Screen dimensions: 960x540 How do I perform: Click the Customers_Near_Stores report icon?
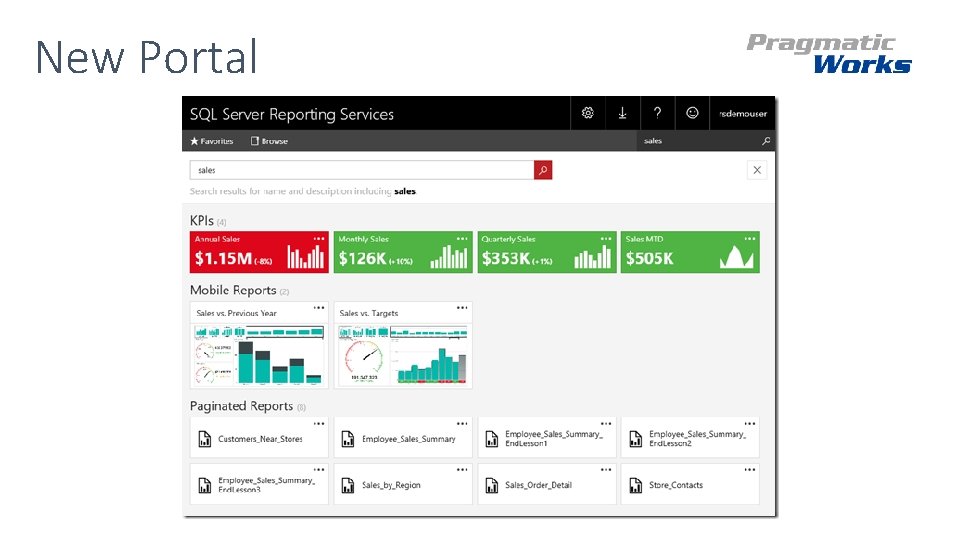[x=204, y=439]
